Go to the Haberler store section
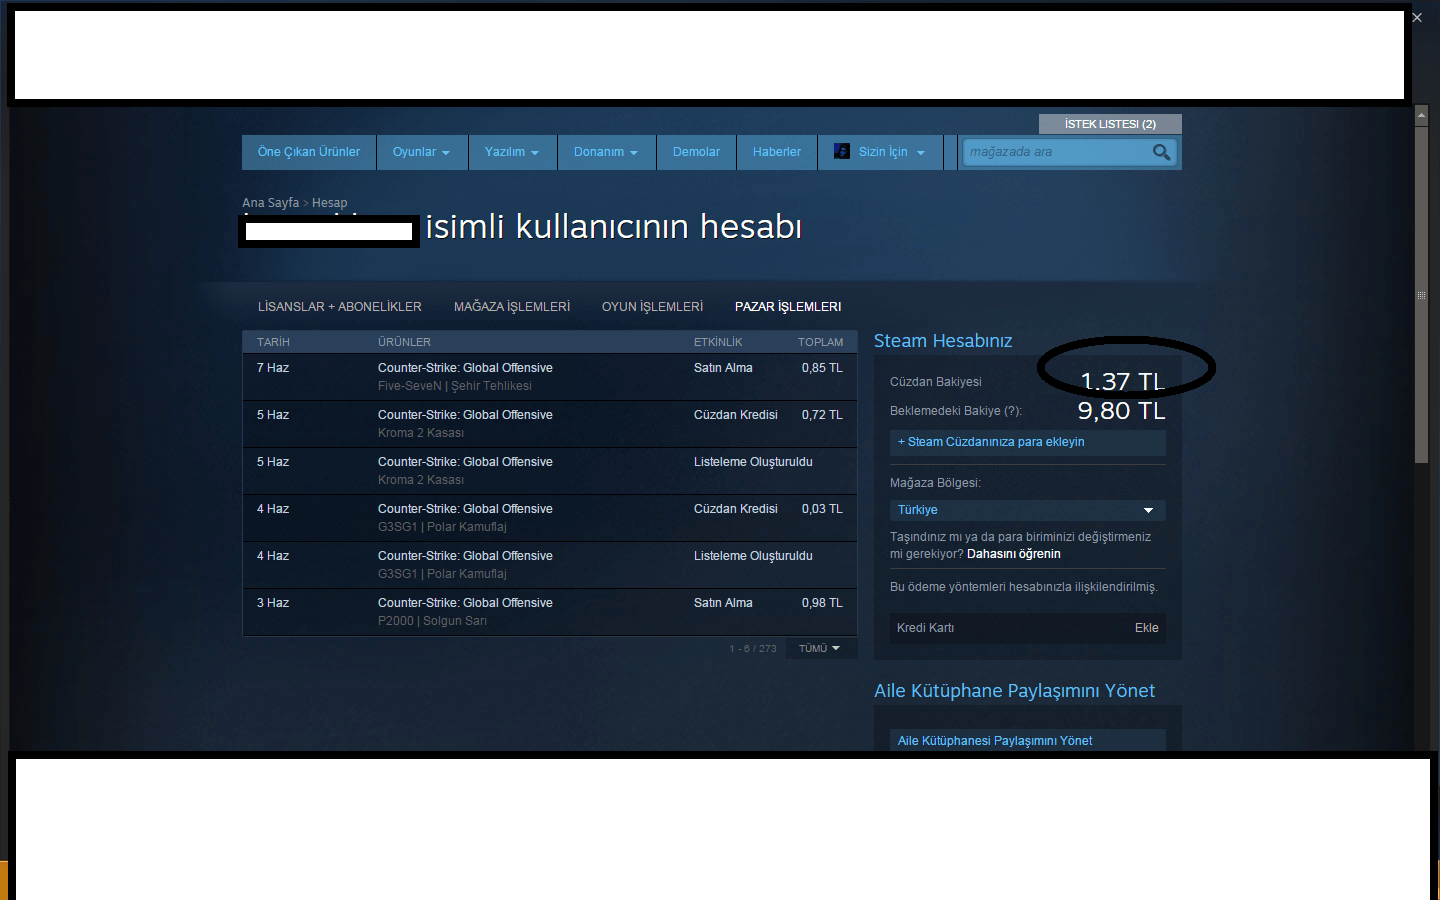The height and width of the screenshot is (900, 1440). pyautogui.click(x=777, y=152)
